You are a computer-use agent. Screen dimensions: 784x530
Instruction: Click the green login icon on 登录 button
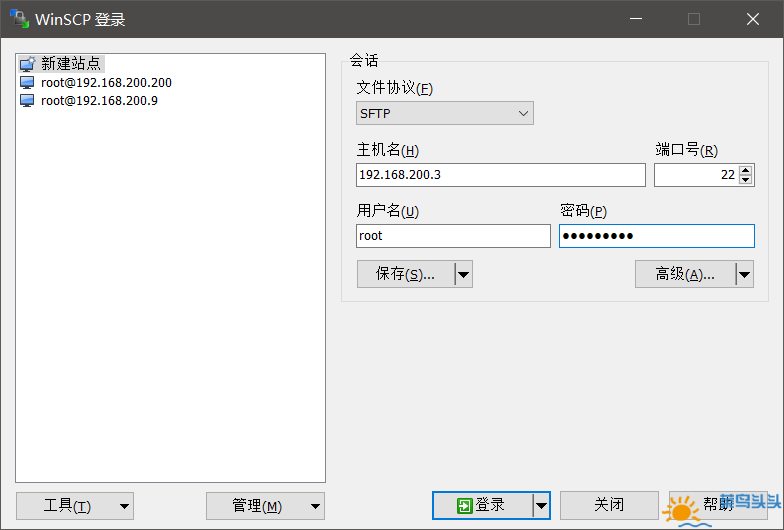pos(464,506)
